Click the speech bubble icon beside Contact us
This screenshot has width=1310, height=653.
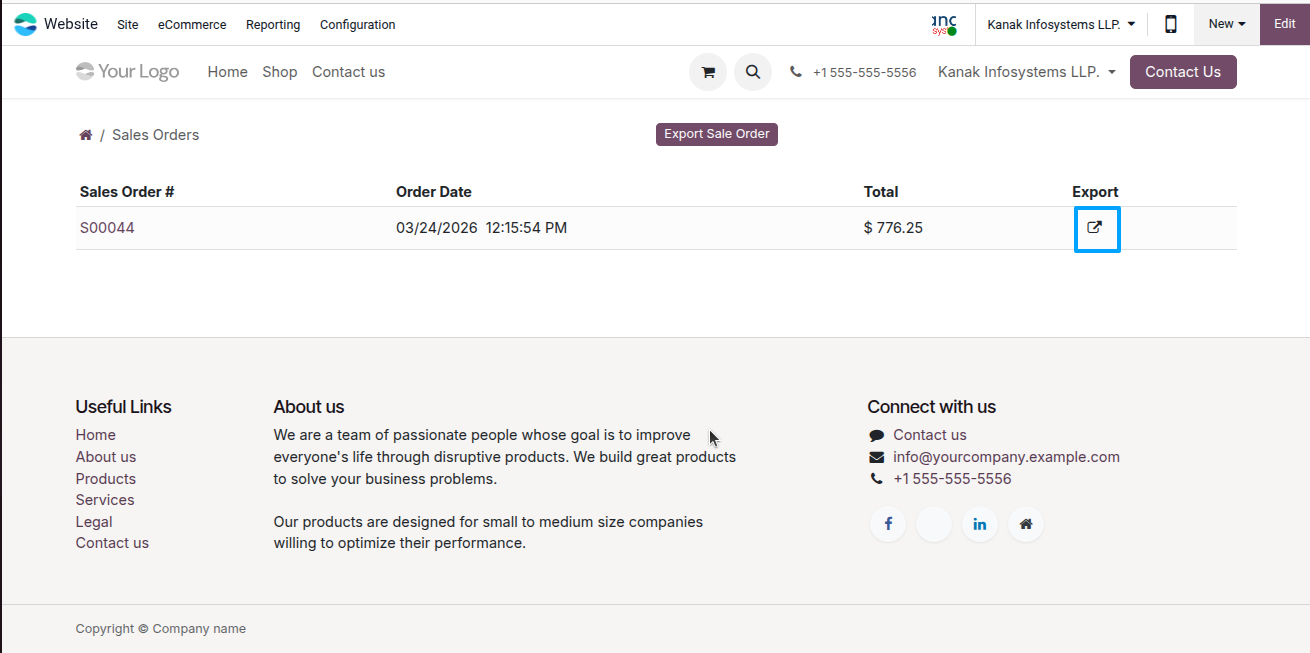click(x=877, y=435)
